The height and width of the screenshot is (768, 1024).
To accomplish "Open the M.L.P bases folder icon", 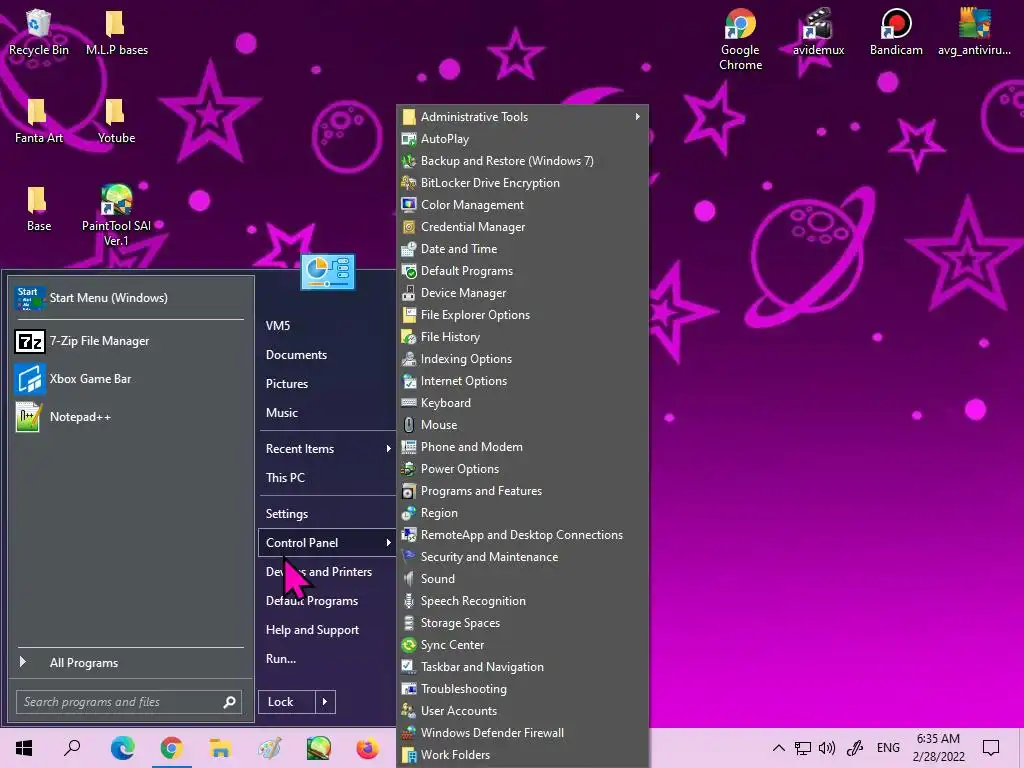I will pyautogui.click(x=116, y=33).
